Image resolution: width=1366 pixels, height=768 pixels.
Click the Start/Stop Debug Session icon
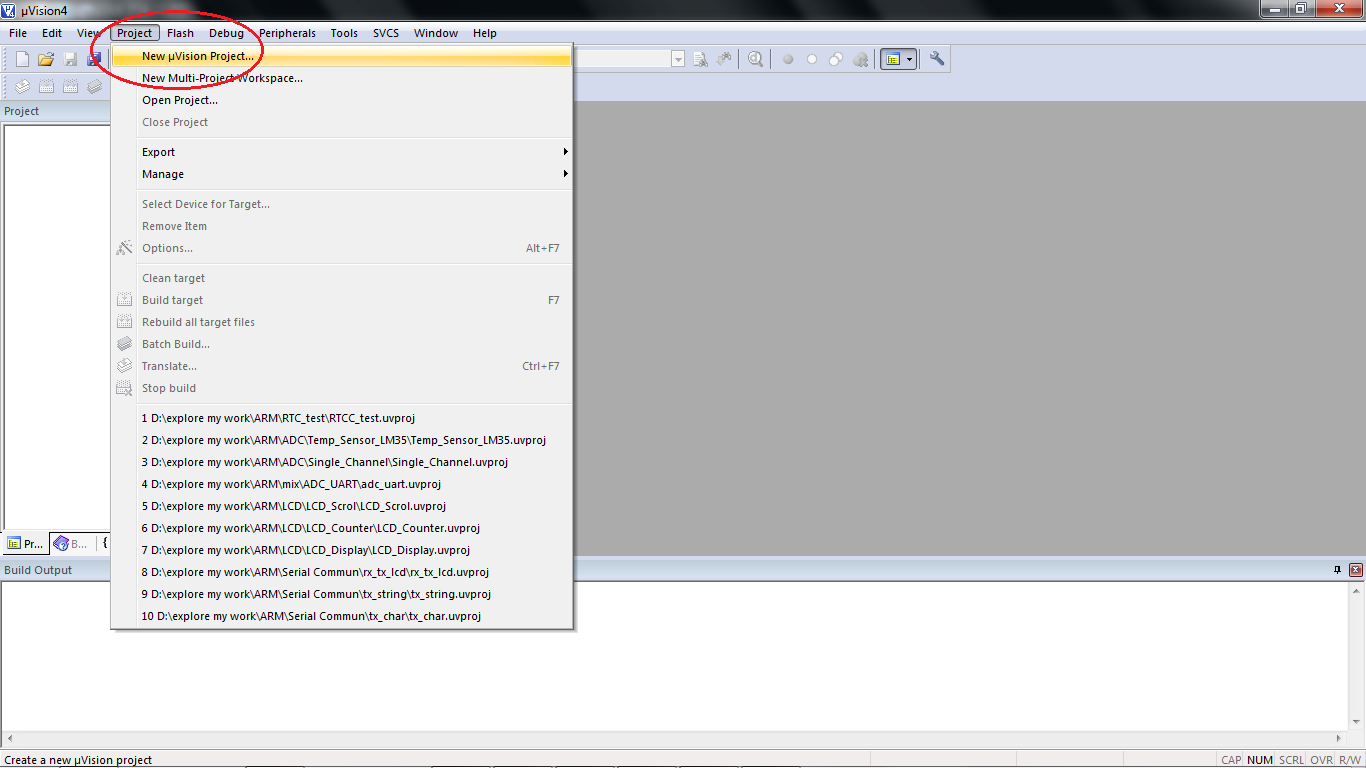[x=755, y=59]
